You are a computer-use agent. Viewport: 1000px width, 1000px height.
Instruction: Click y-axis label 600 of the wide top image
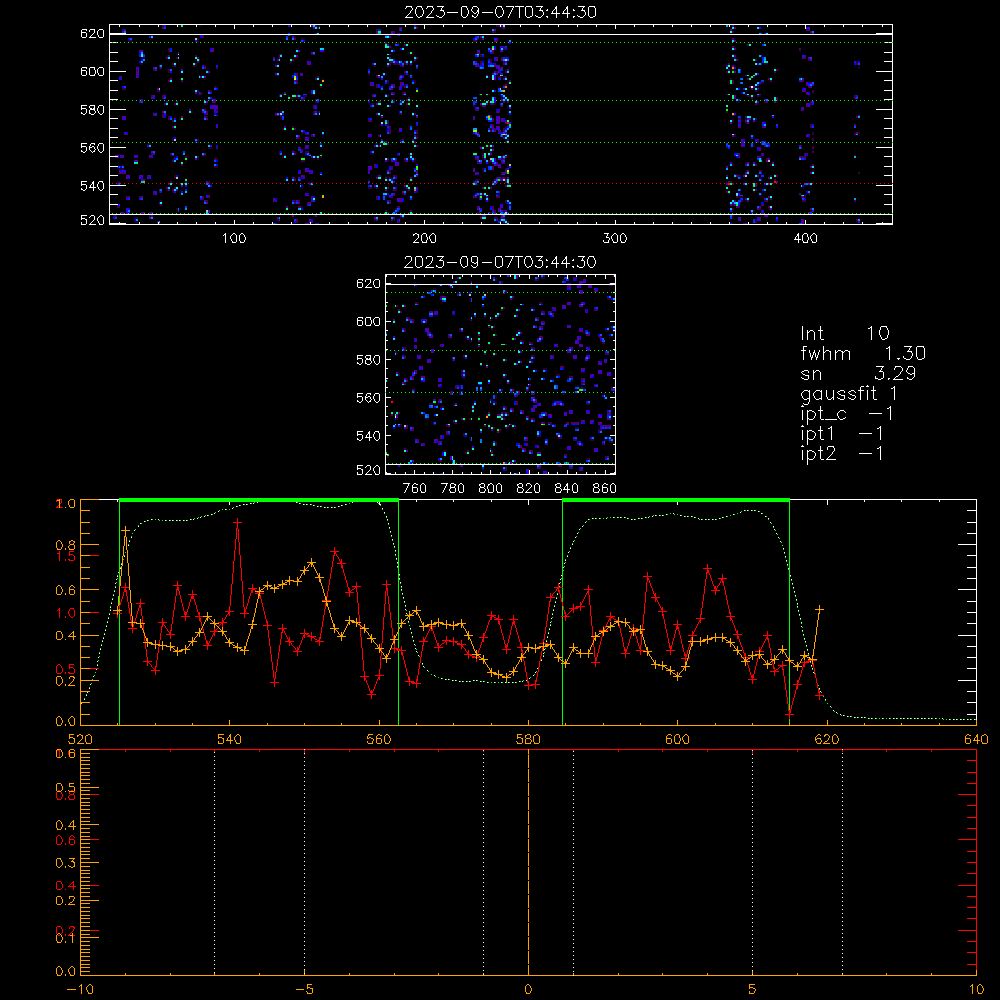point(92,71)
